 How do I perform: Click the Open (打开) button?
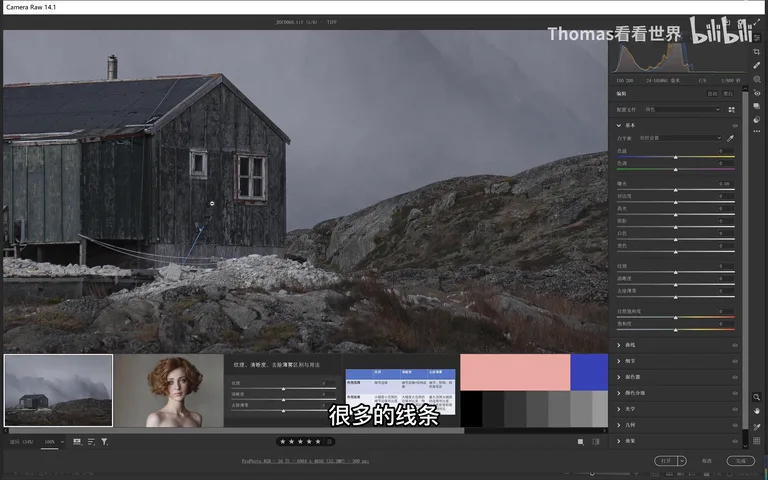click(x=666, y=461)
